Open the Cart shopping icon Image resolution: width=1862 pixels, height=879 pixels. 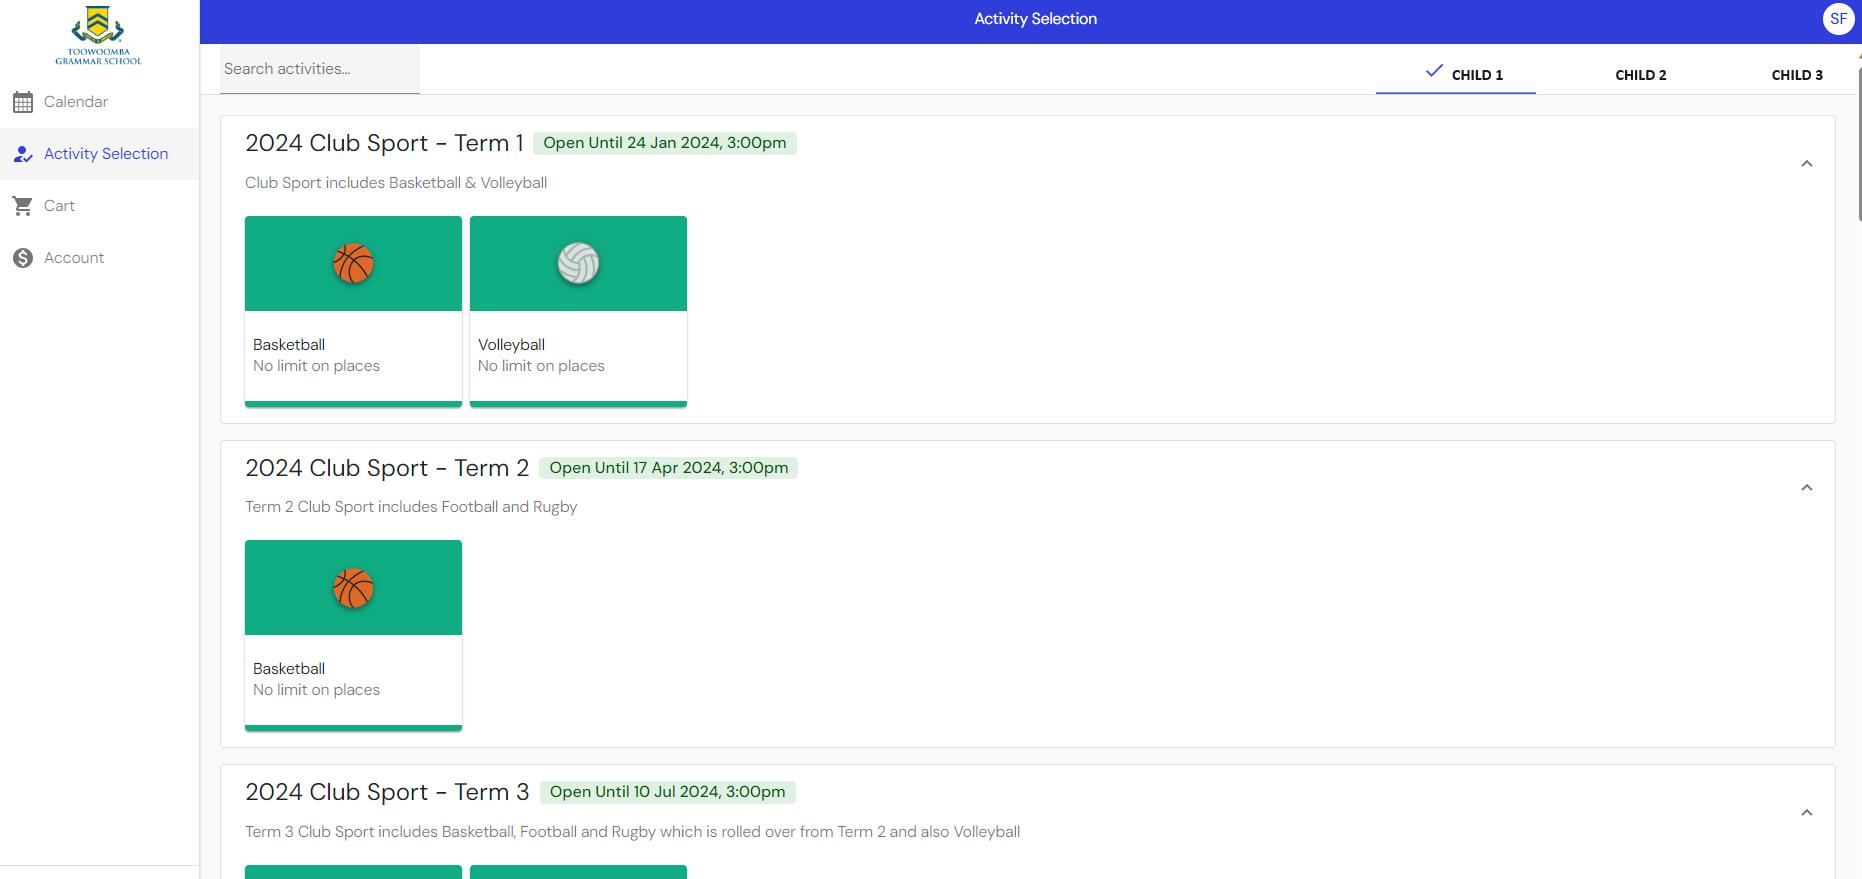tap(23, 206)
